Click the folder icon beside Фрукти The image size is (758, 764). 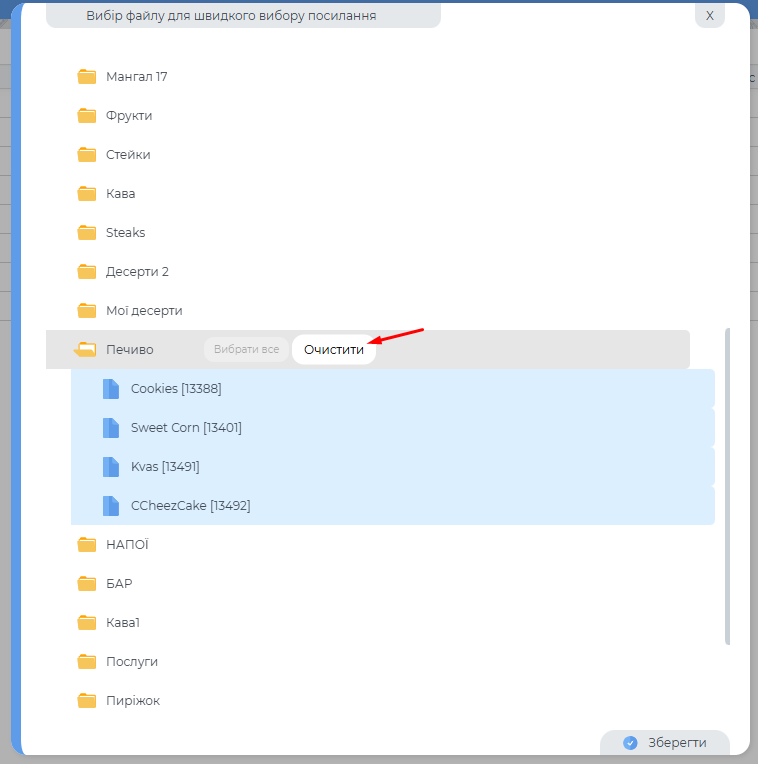pos(87,116)
